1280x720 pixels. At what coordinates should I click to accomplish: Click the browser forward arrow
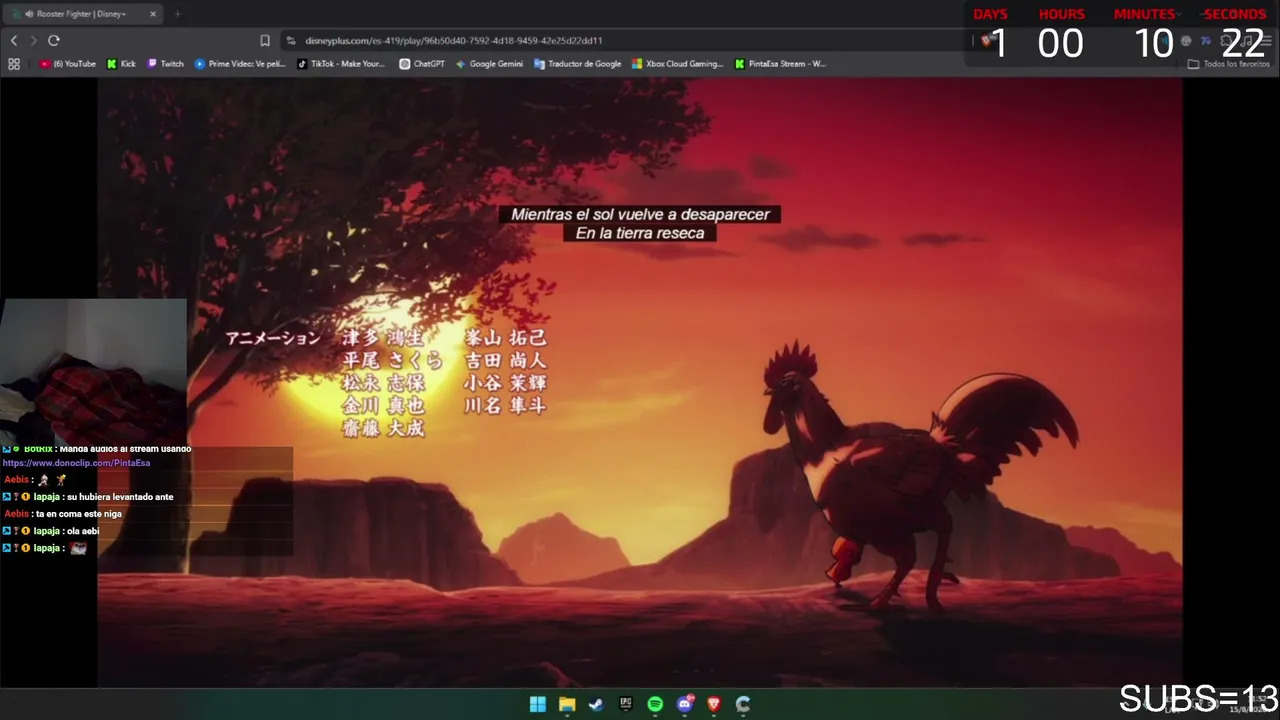click(33, 41)
